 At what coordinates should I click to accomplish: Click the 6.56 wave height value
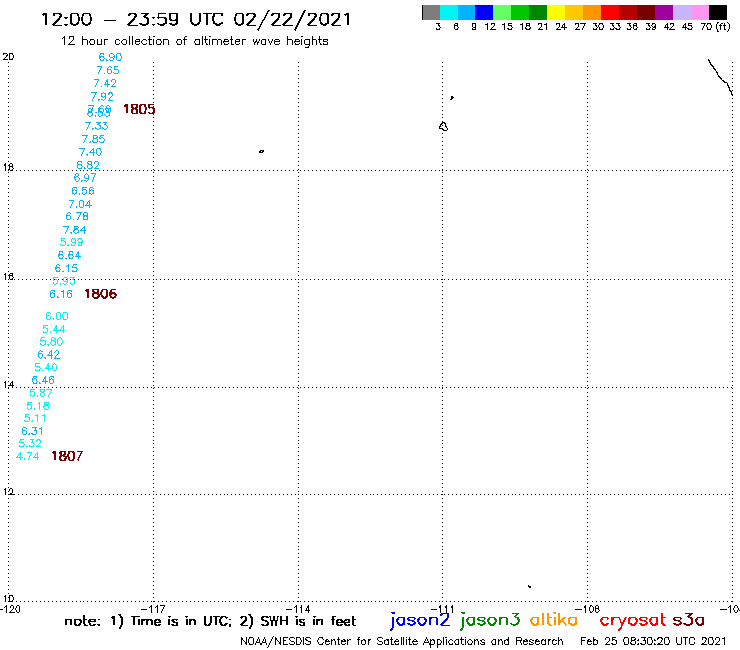click(x=83, y=191)
